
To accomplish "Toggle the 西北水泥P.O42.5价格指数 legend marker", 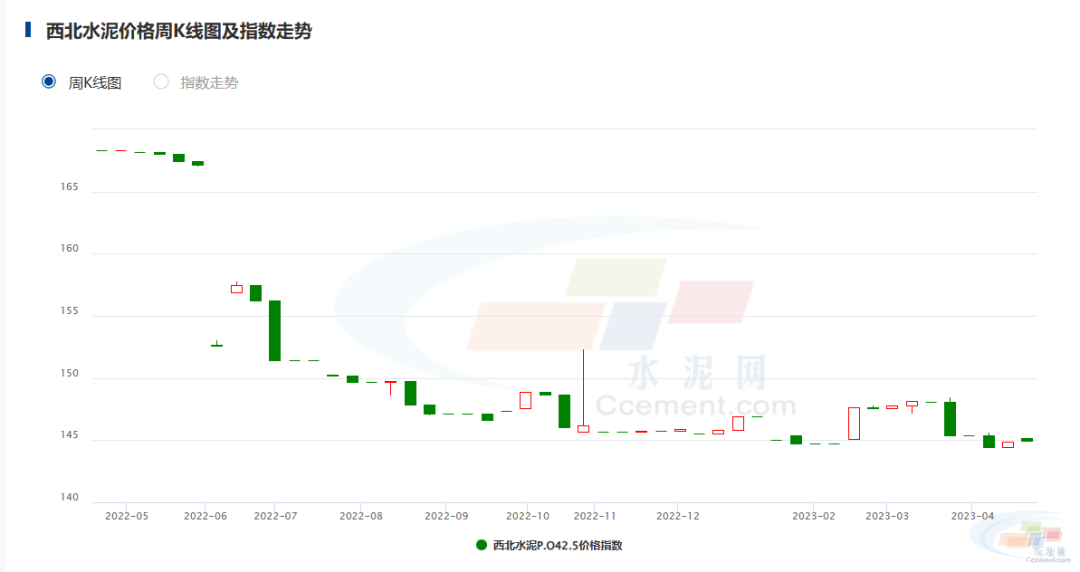I will click(x=481, y=545).
